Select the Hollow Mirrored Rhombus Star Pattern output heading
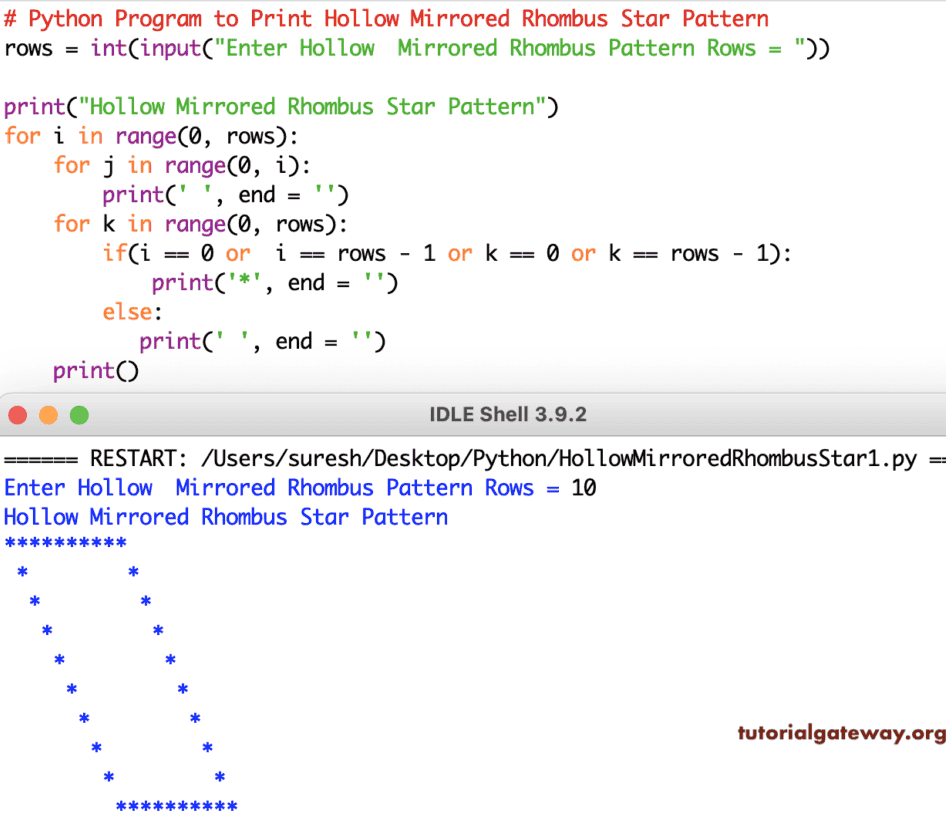The image size is (946, 819). pos(225,517)
